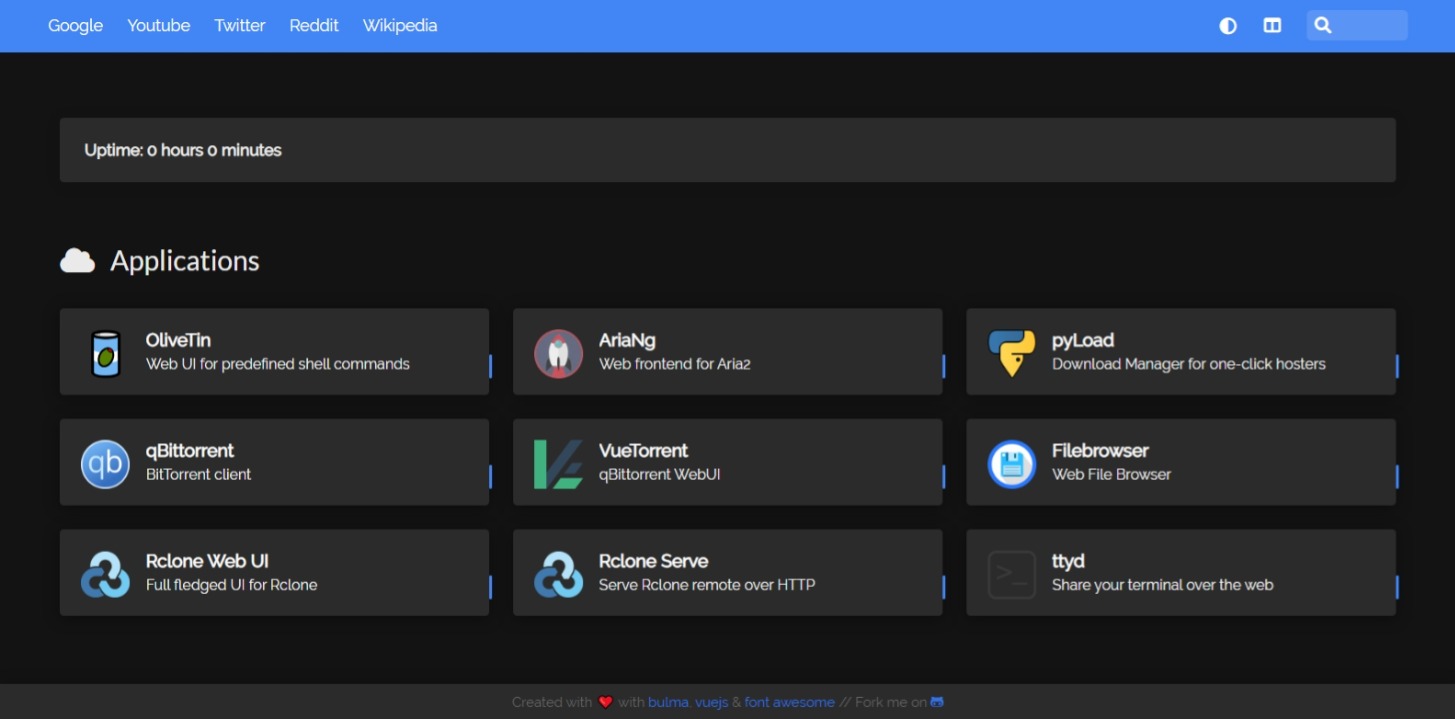Viewport: 1455px width, 719px height.
Task: Follow the vuejs link in the footer
Action: point(711,702)
